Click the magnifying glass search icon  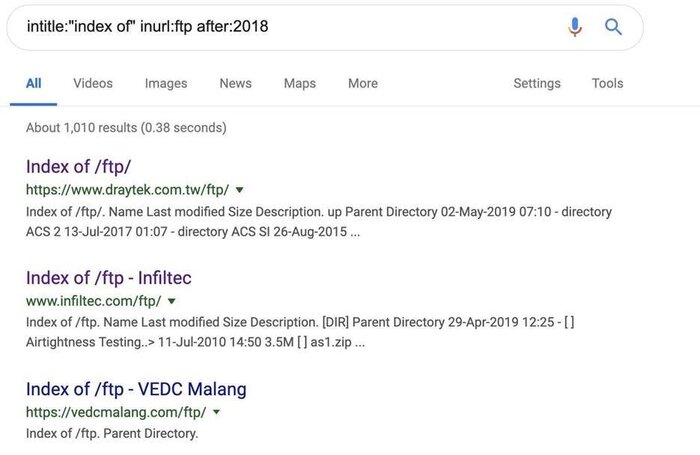[614, 27]
